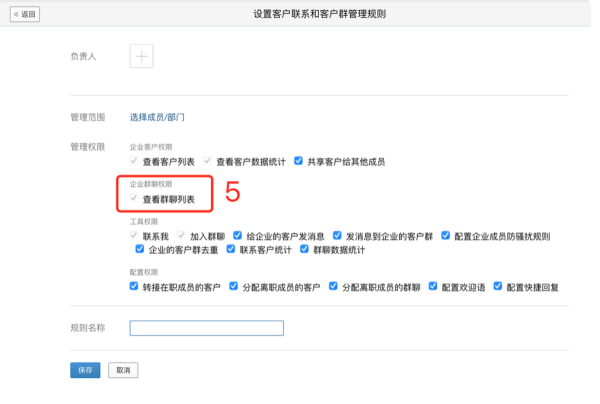
Task: Disable 配置企业成员防骚扰规则 permission
Action: point(446,236)
